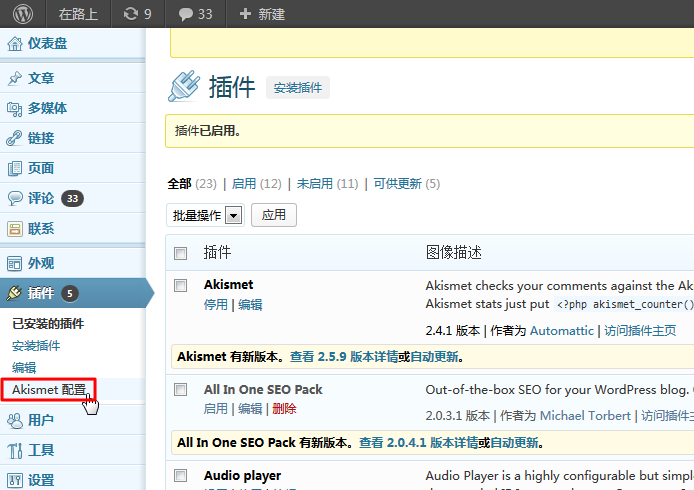The height and width of the screenshot is (490, 694).
Task: Open the 新建 menu in admin bar
Action: coord(272,14)
